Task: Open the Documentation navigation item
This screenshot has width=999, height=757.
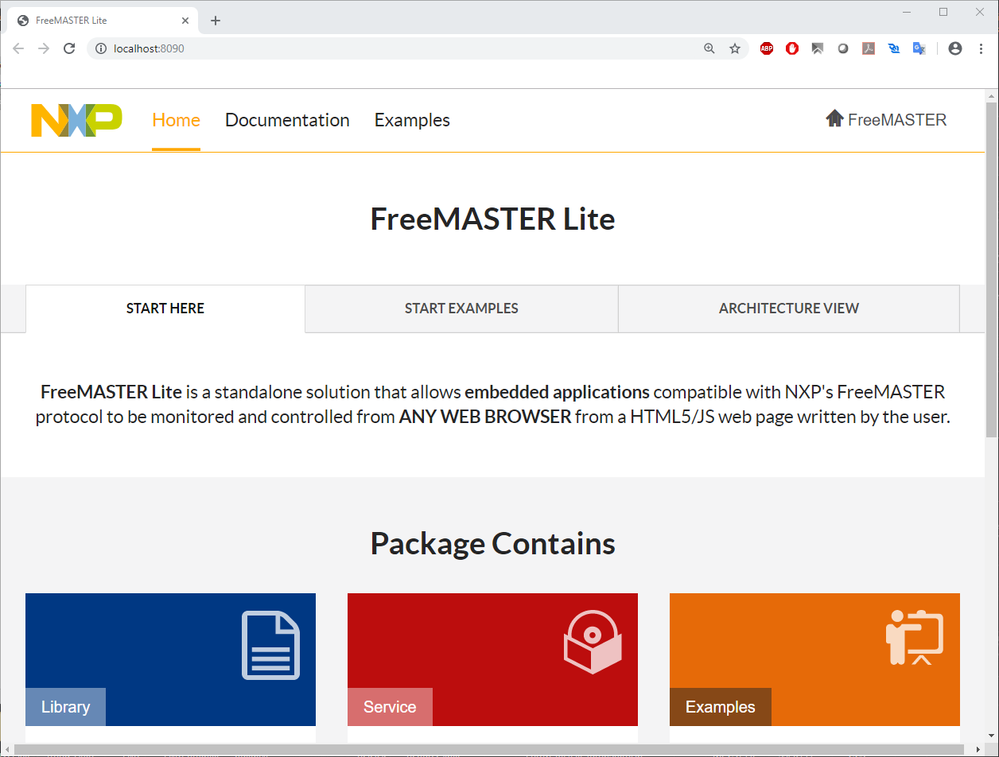Action: (287, 120)
